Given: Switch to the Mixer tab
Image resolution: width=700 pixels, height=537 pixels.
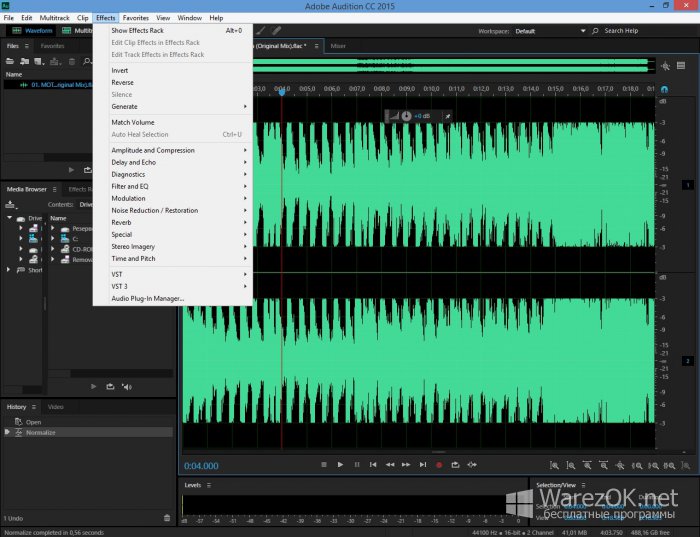Looking at the screenshot, I should (338, 46).
